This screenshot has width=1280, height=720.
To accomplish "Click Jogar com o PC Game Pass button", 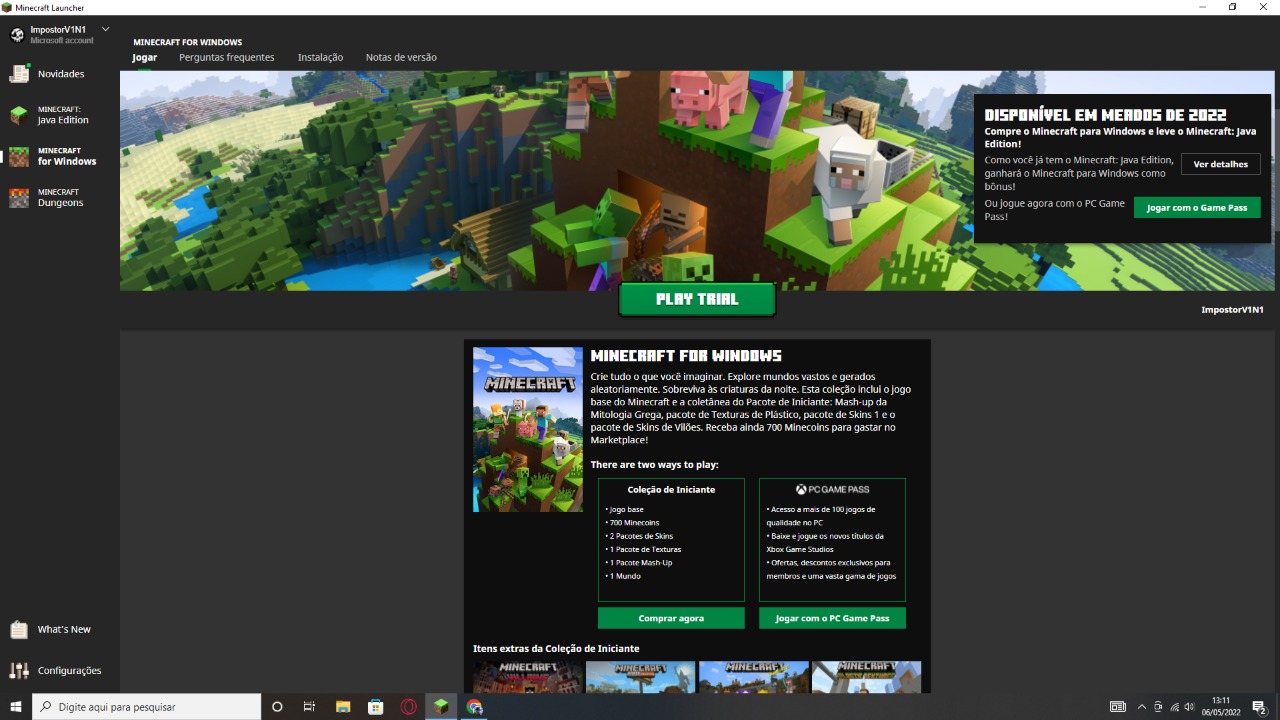I will 832,618.
